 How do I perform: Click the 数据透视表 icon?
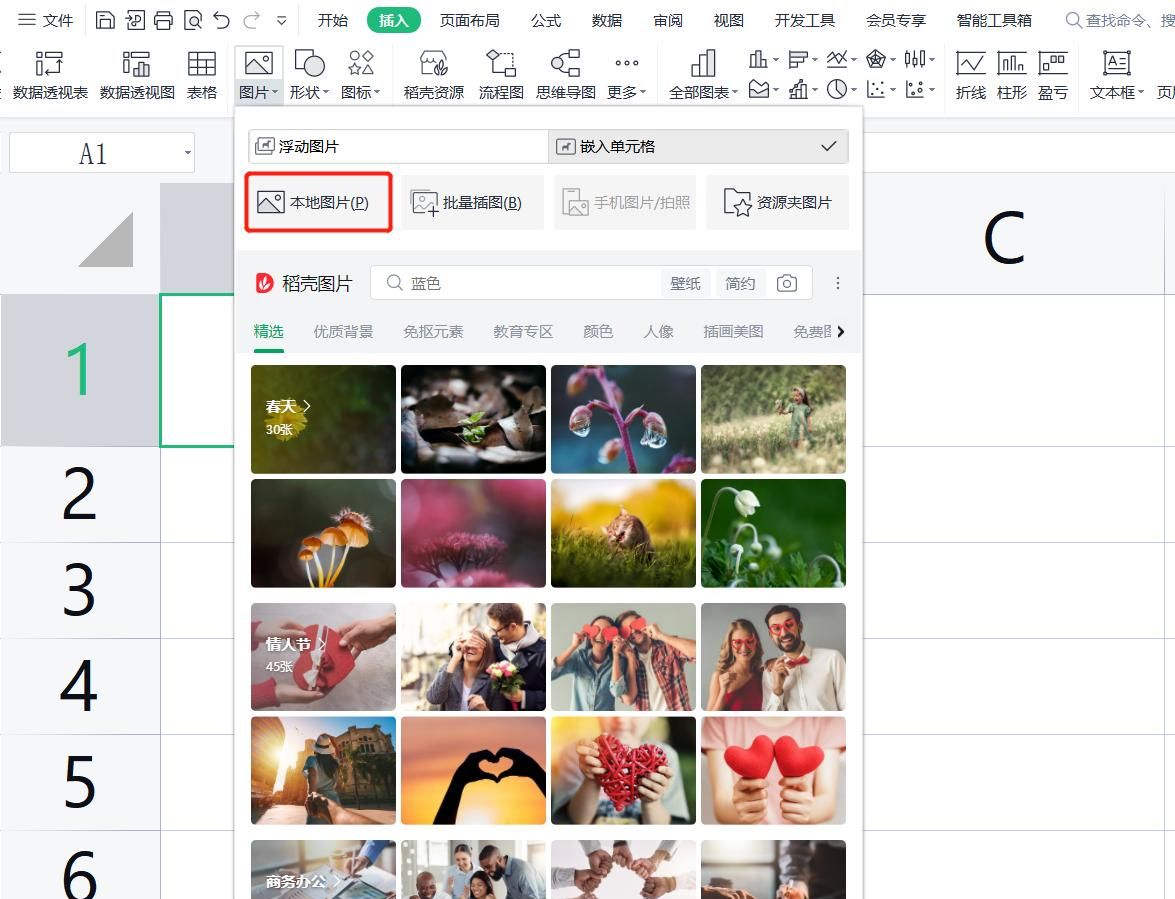pos(49,75)
